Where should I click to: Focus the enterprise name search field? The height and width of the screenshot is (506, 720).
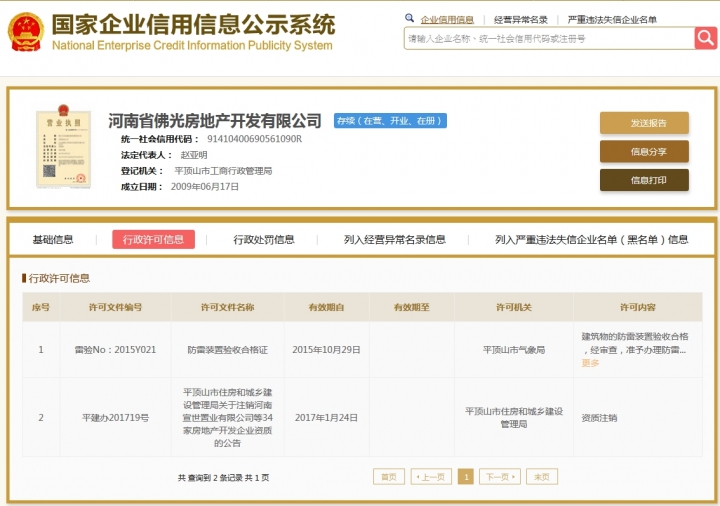(549, 39)
